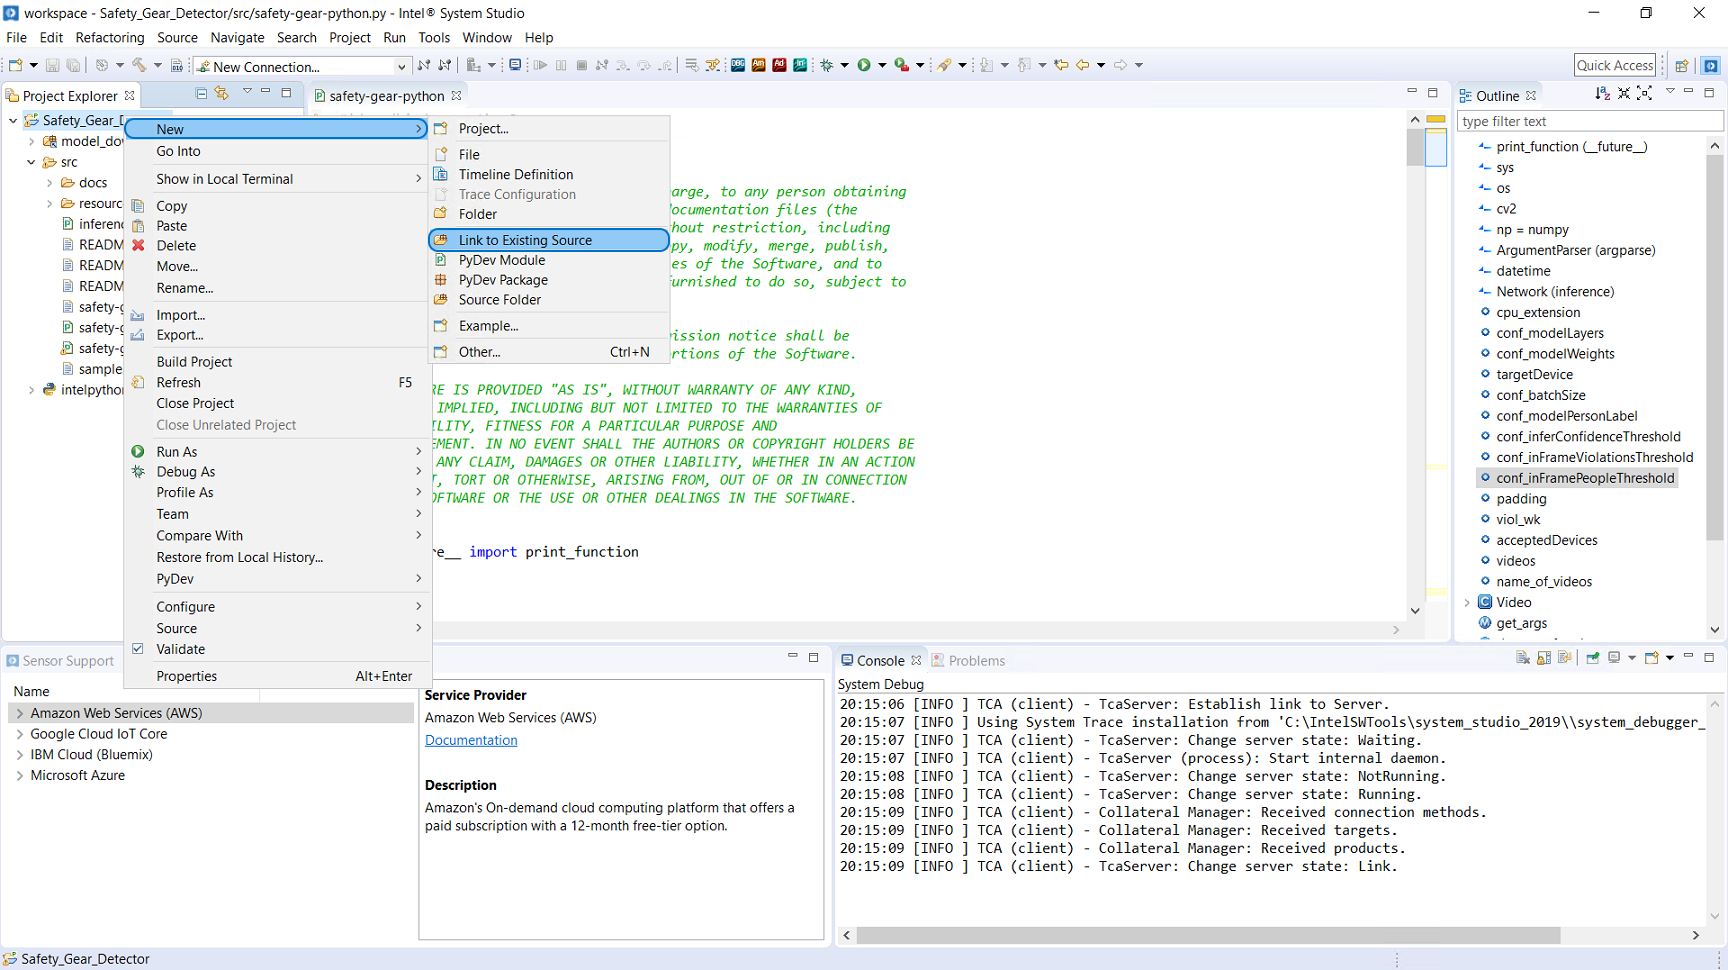Screen dimensions: 1728x970
Task: Click the Open a Terminal monitor icon
Action: pyautogui.click(x=515, y=65)
